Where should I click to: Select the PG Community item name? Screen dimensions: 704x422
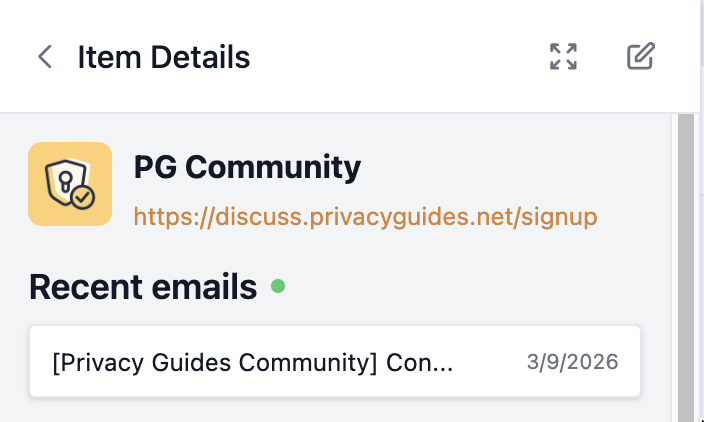coord(247,167)
